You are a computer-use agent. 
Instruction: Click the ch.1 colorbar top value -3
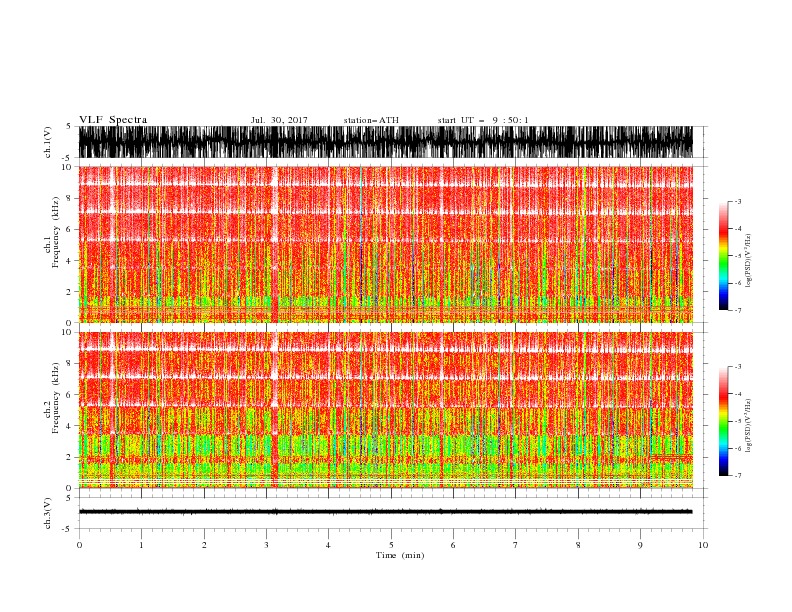pos(738,201)
